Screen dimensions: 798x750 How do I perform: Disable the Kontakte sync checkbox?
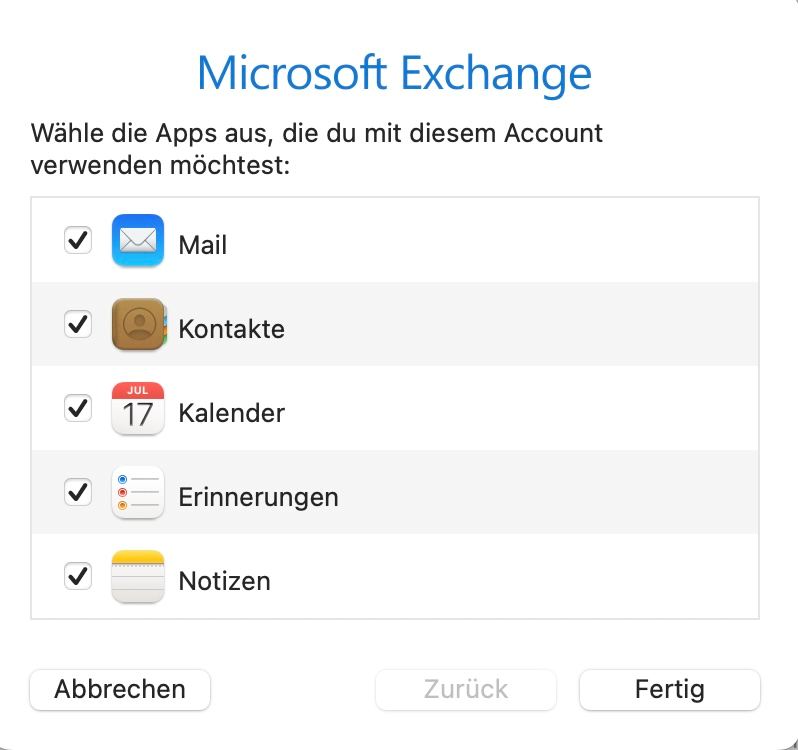point(78,324)
